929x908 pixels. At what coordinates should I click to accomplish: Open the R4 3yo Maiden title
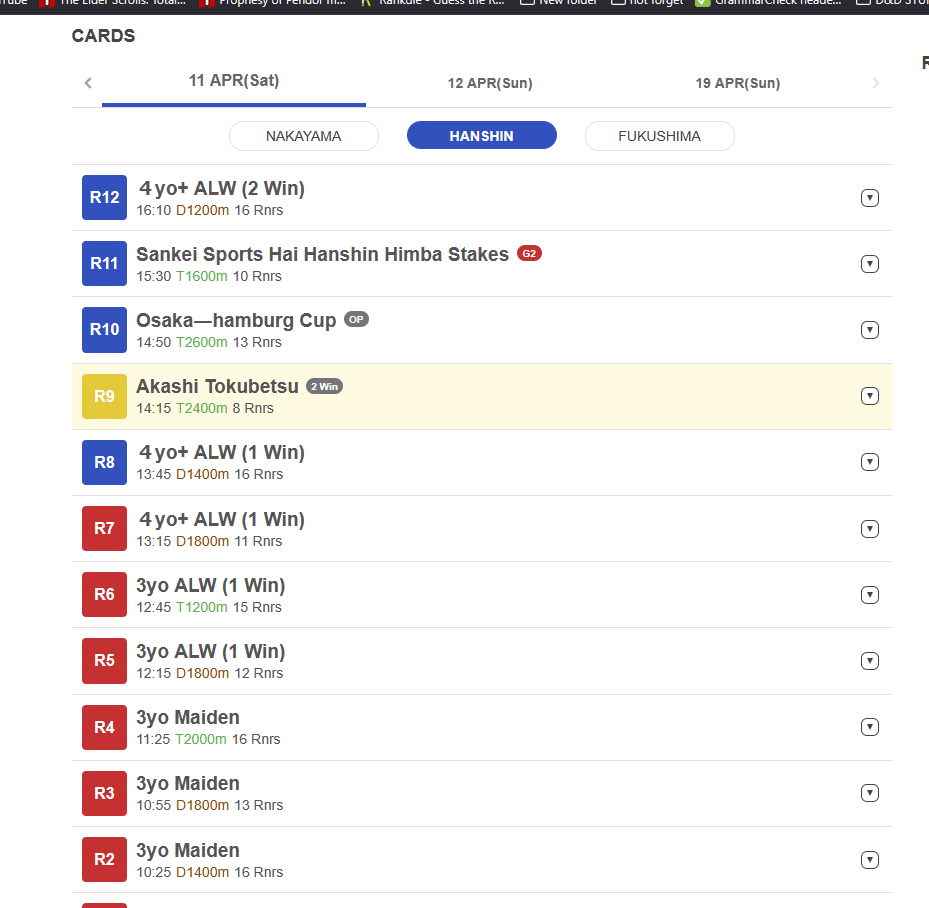click(188, 718)
